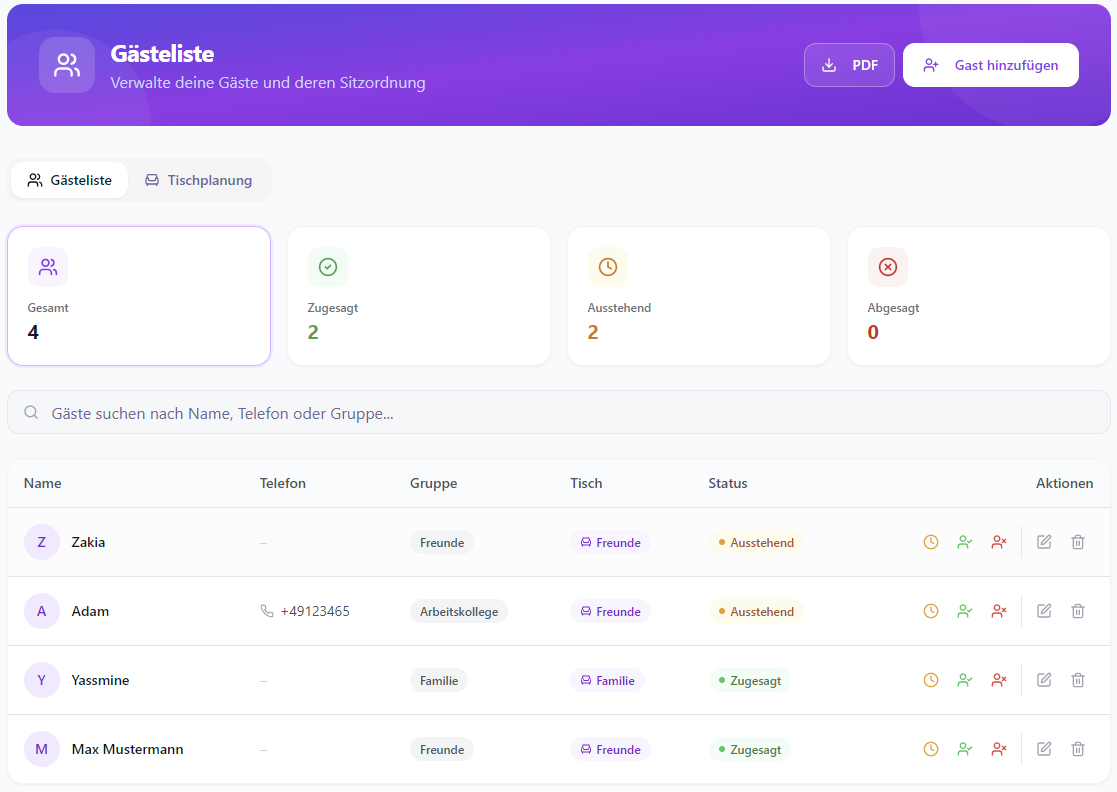This screenshot has width=1117, height=792.
Task: Mark Adam as confirmed with green icon
Action: tap(965, 611)
